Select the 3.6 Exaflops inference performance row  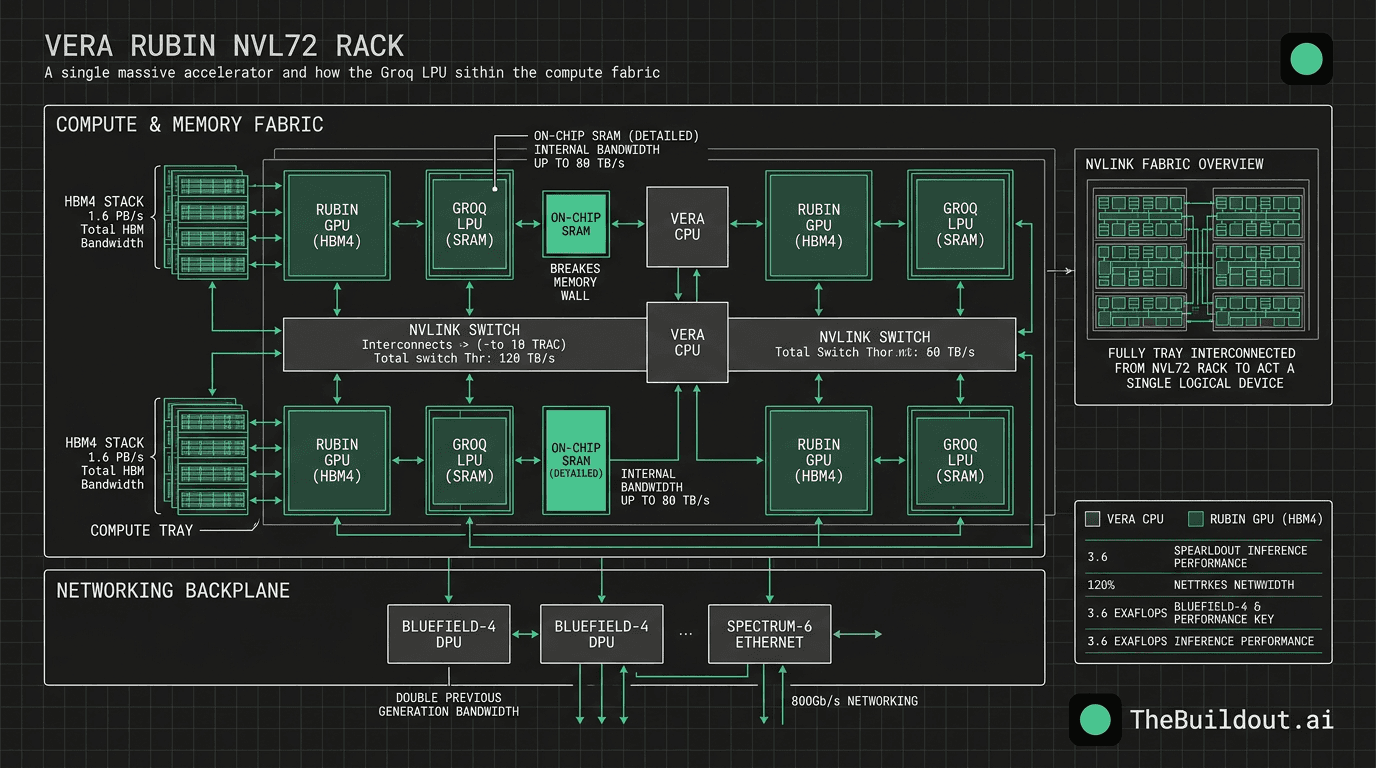[1200, 641]
